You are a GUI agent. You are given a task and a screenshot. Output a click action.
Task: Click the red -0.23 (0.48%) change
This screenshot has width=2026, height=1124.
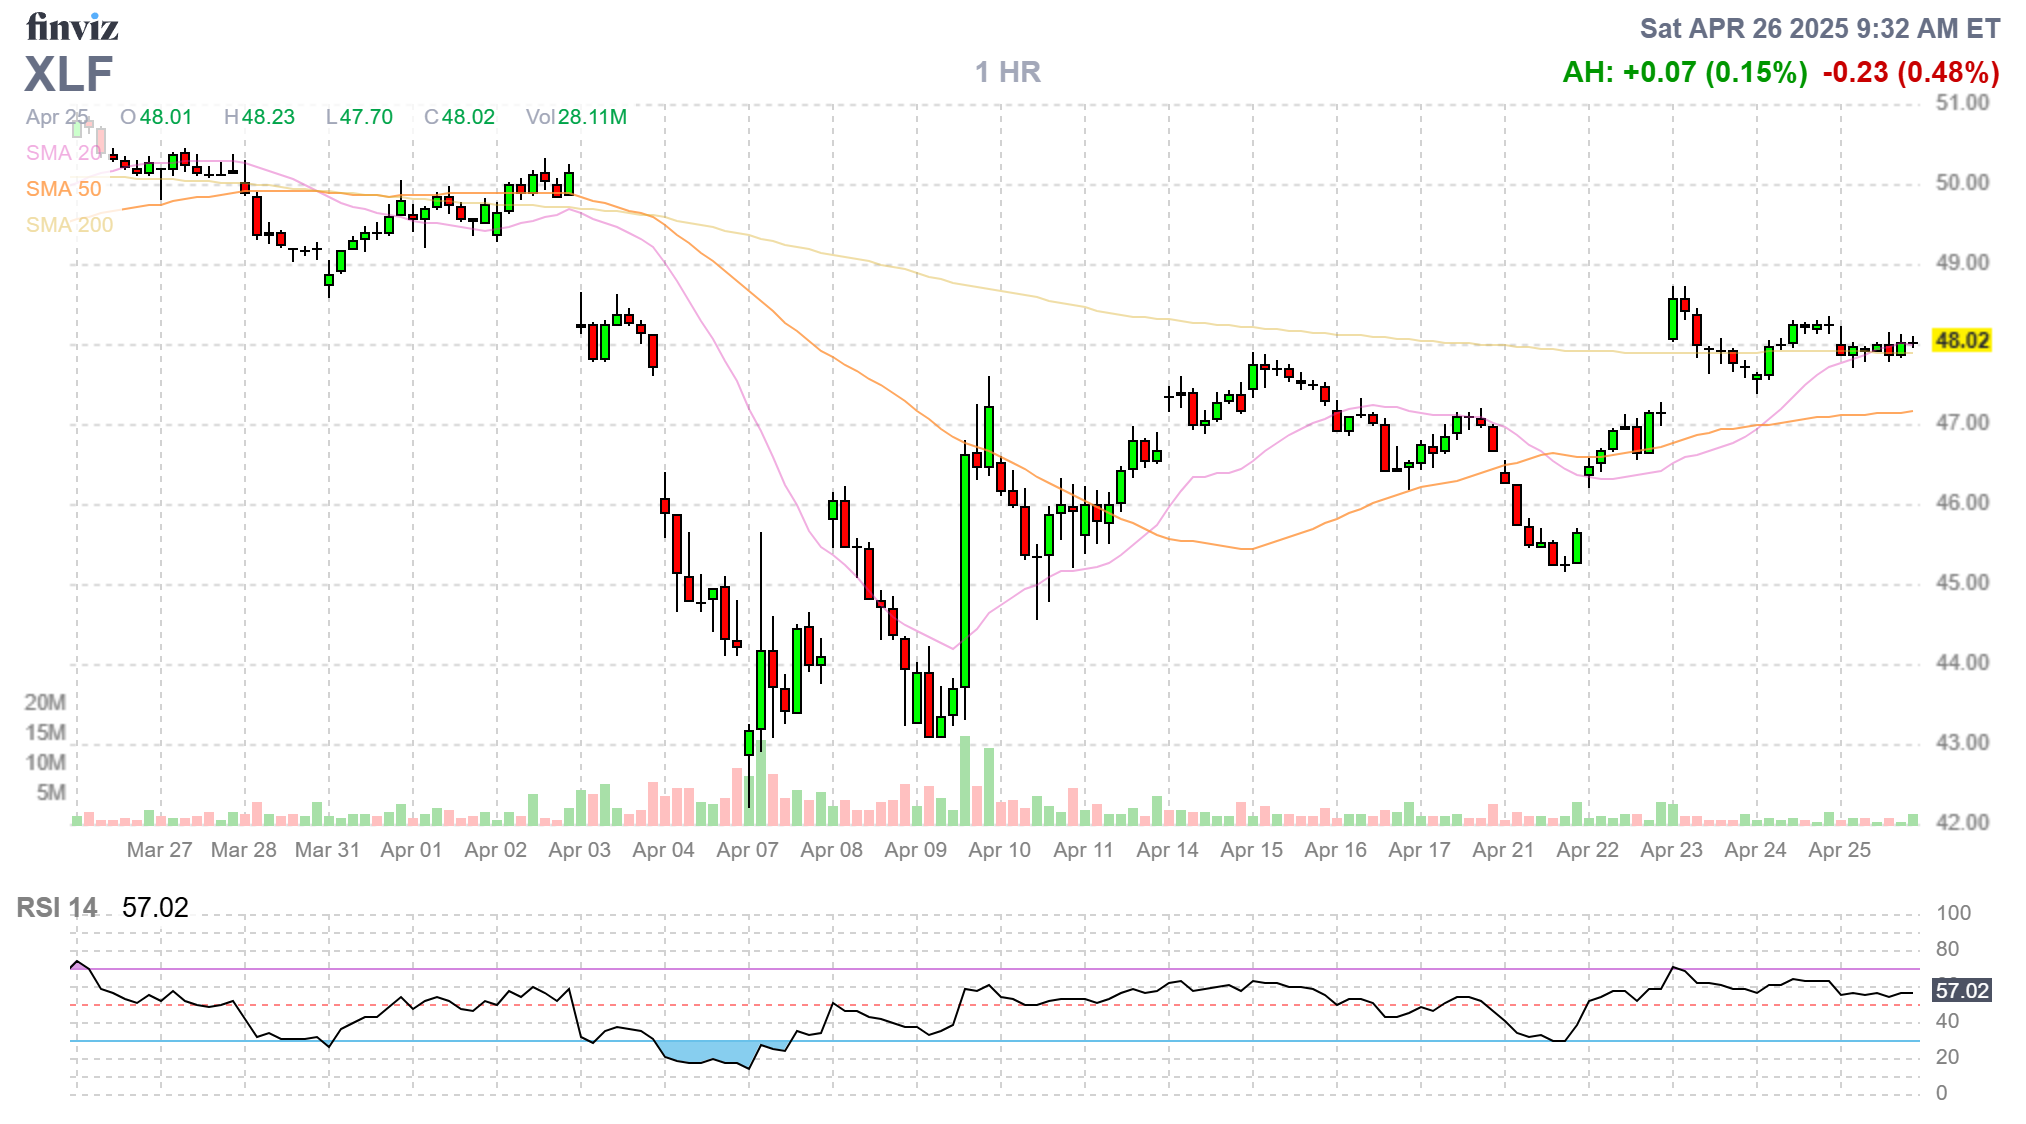[x=1910, y=72]
